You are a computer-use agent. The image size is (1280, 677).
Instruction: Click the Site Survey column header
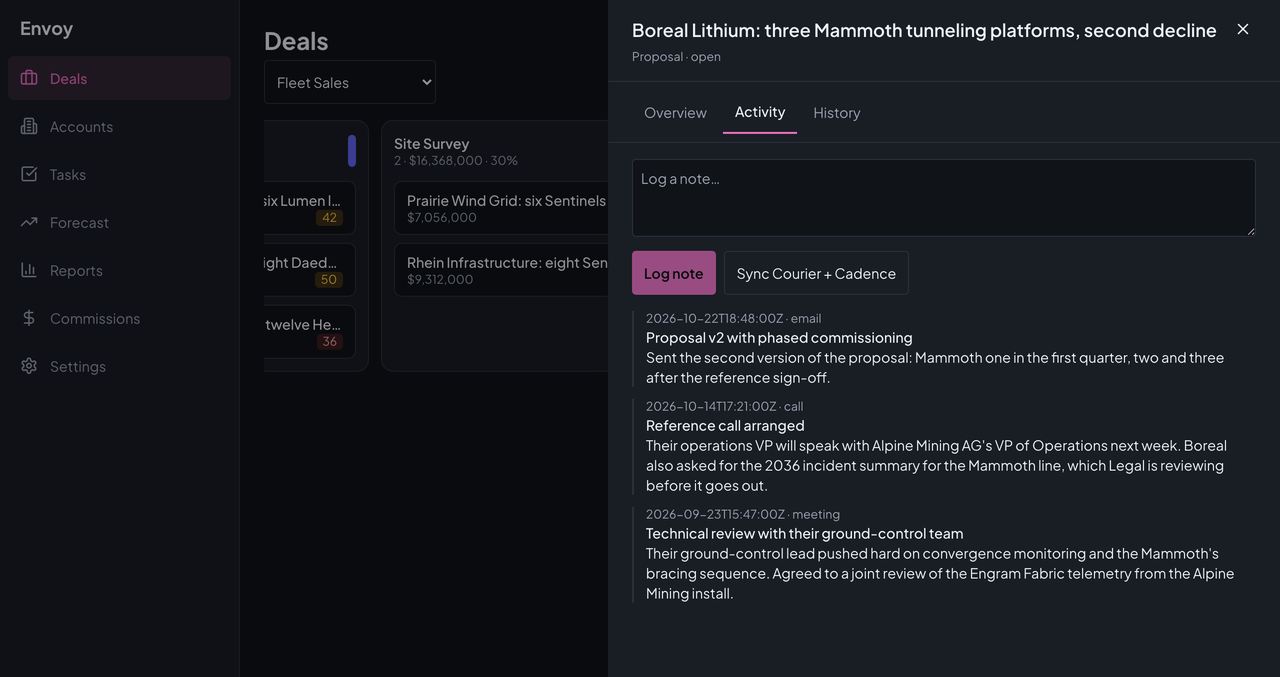(x=432, y=143)
